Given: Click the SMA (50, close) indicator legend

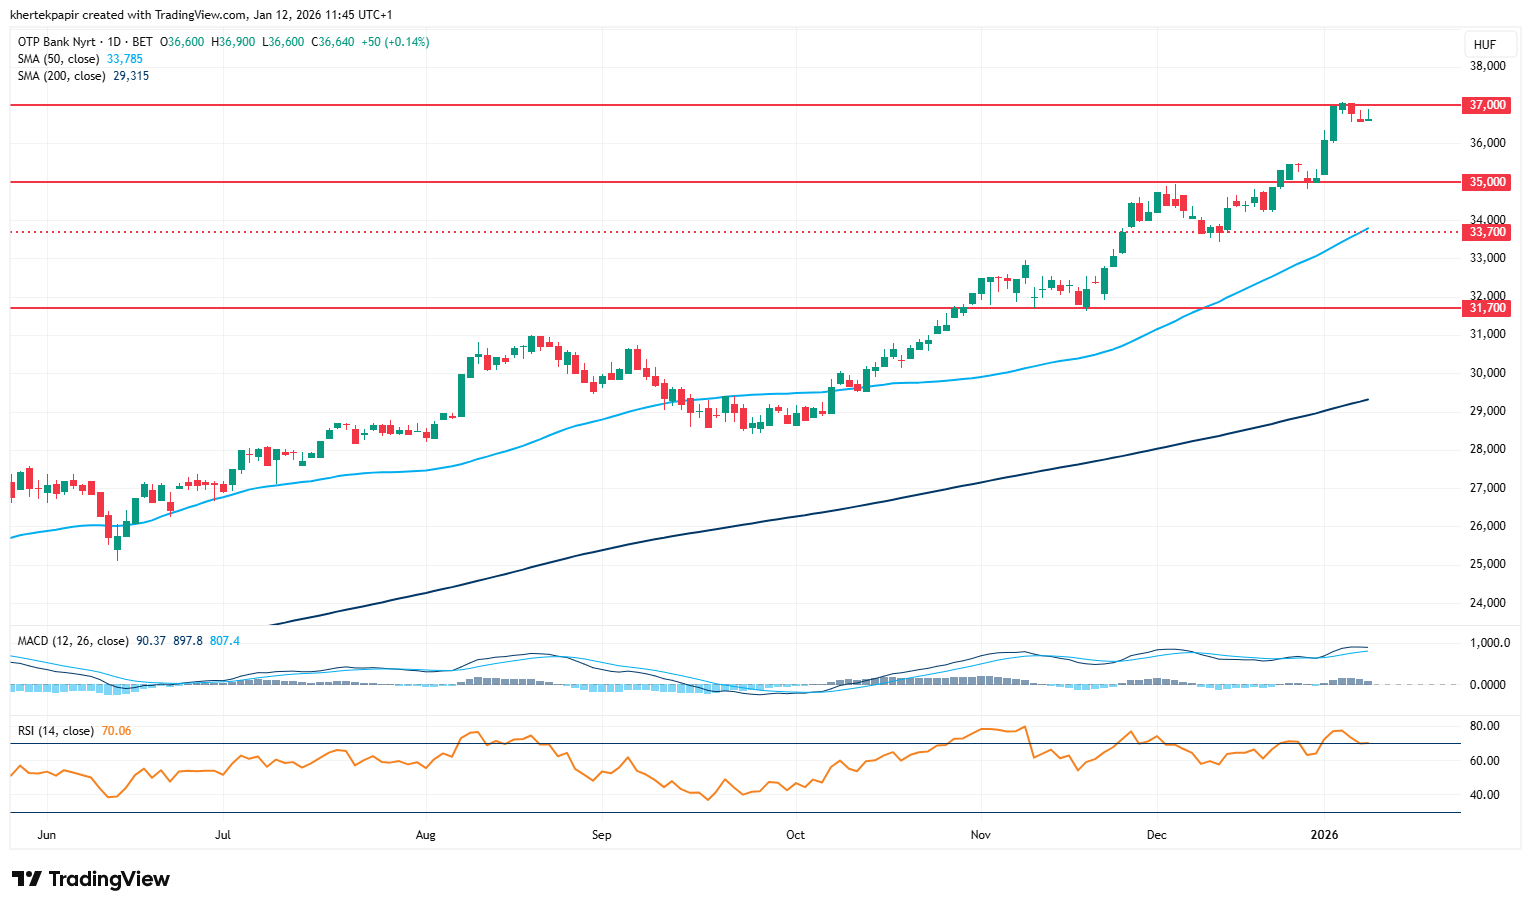Looking at the screenshot, I should [x=60, y=59].
